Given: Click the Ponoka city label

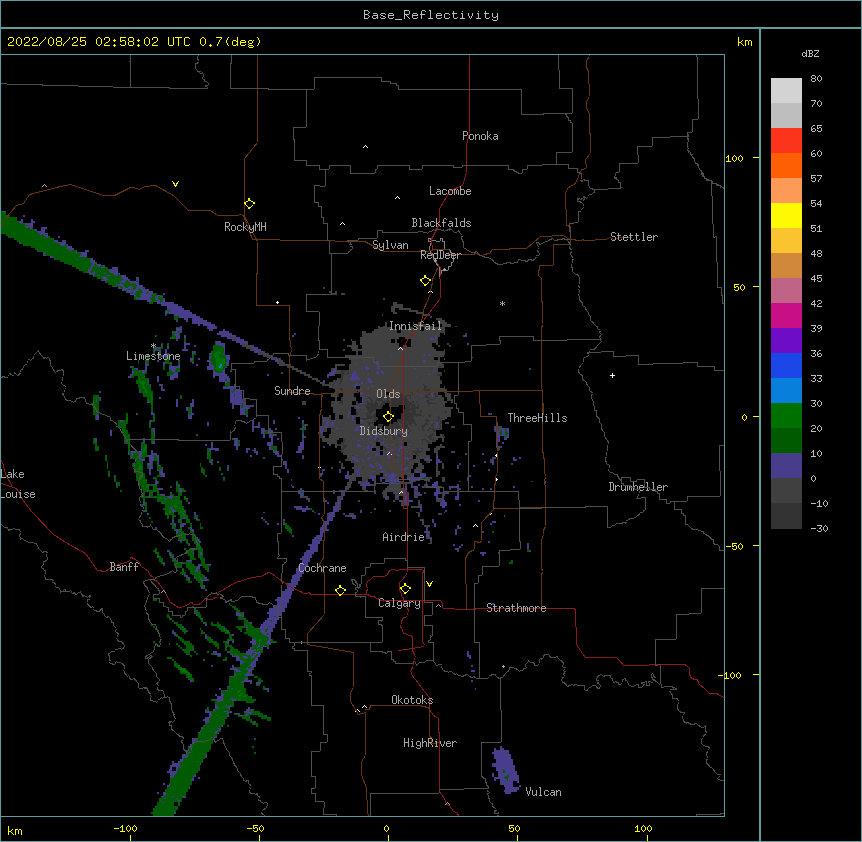Looking at the screenshot, I should click(x=480, y=136).
